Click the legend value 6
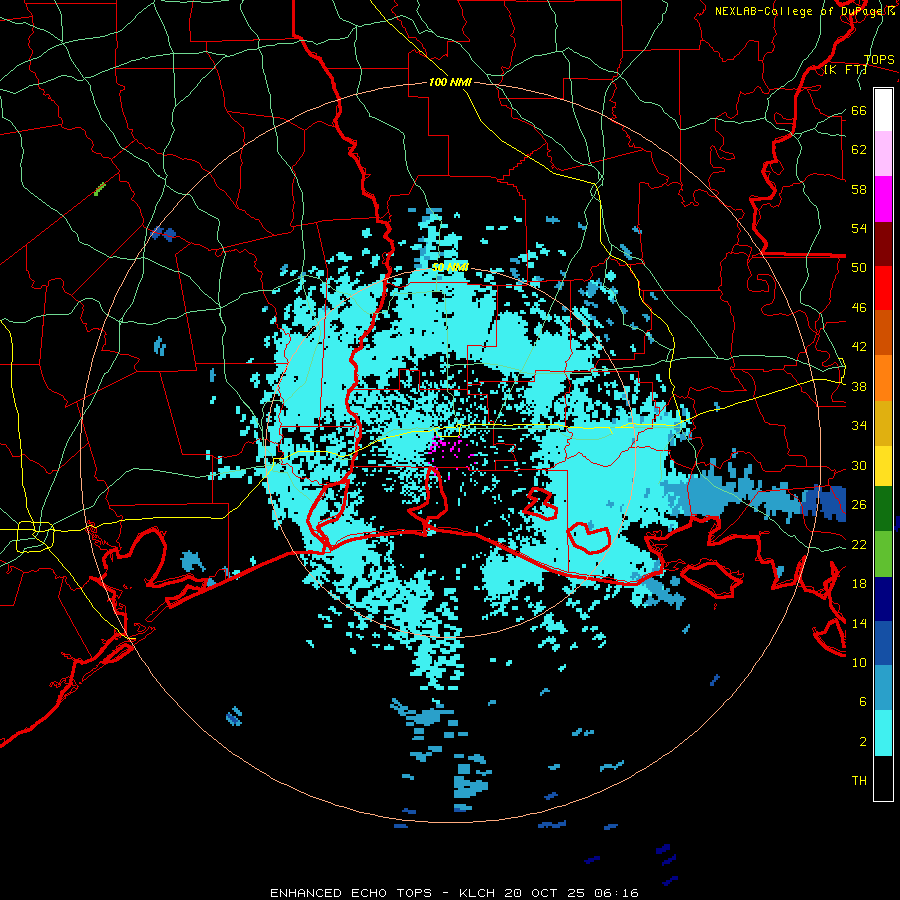 862,702
